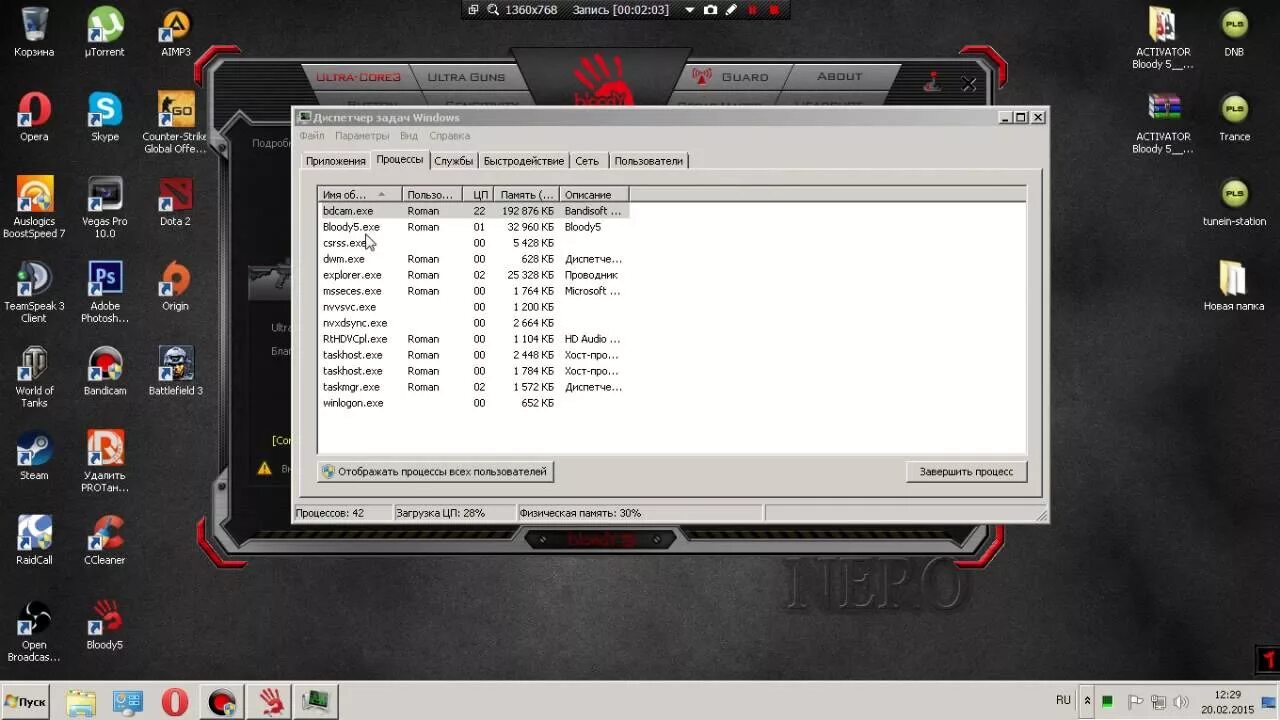The image size is (1280, 720).
Task: Switch to the Пользователи tab
Action: point(649,161)
